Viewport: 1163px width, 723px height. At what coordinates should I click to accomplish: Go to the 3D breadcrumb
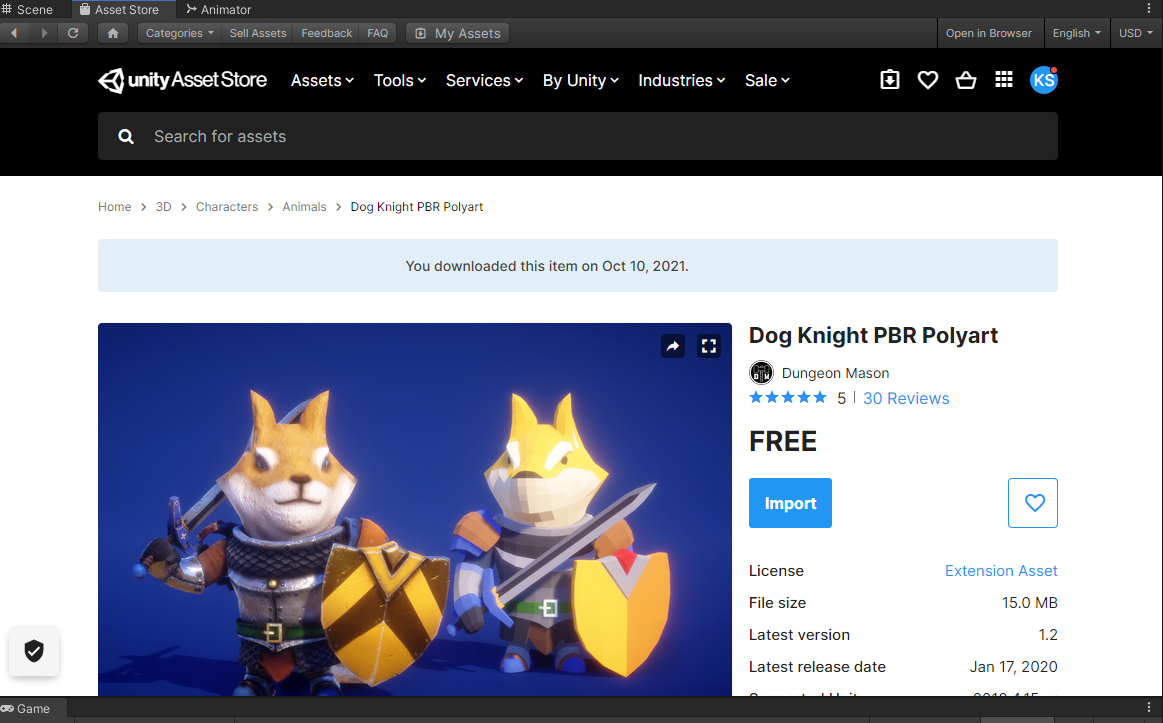click(x=163, y=207)
